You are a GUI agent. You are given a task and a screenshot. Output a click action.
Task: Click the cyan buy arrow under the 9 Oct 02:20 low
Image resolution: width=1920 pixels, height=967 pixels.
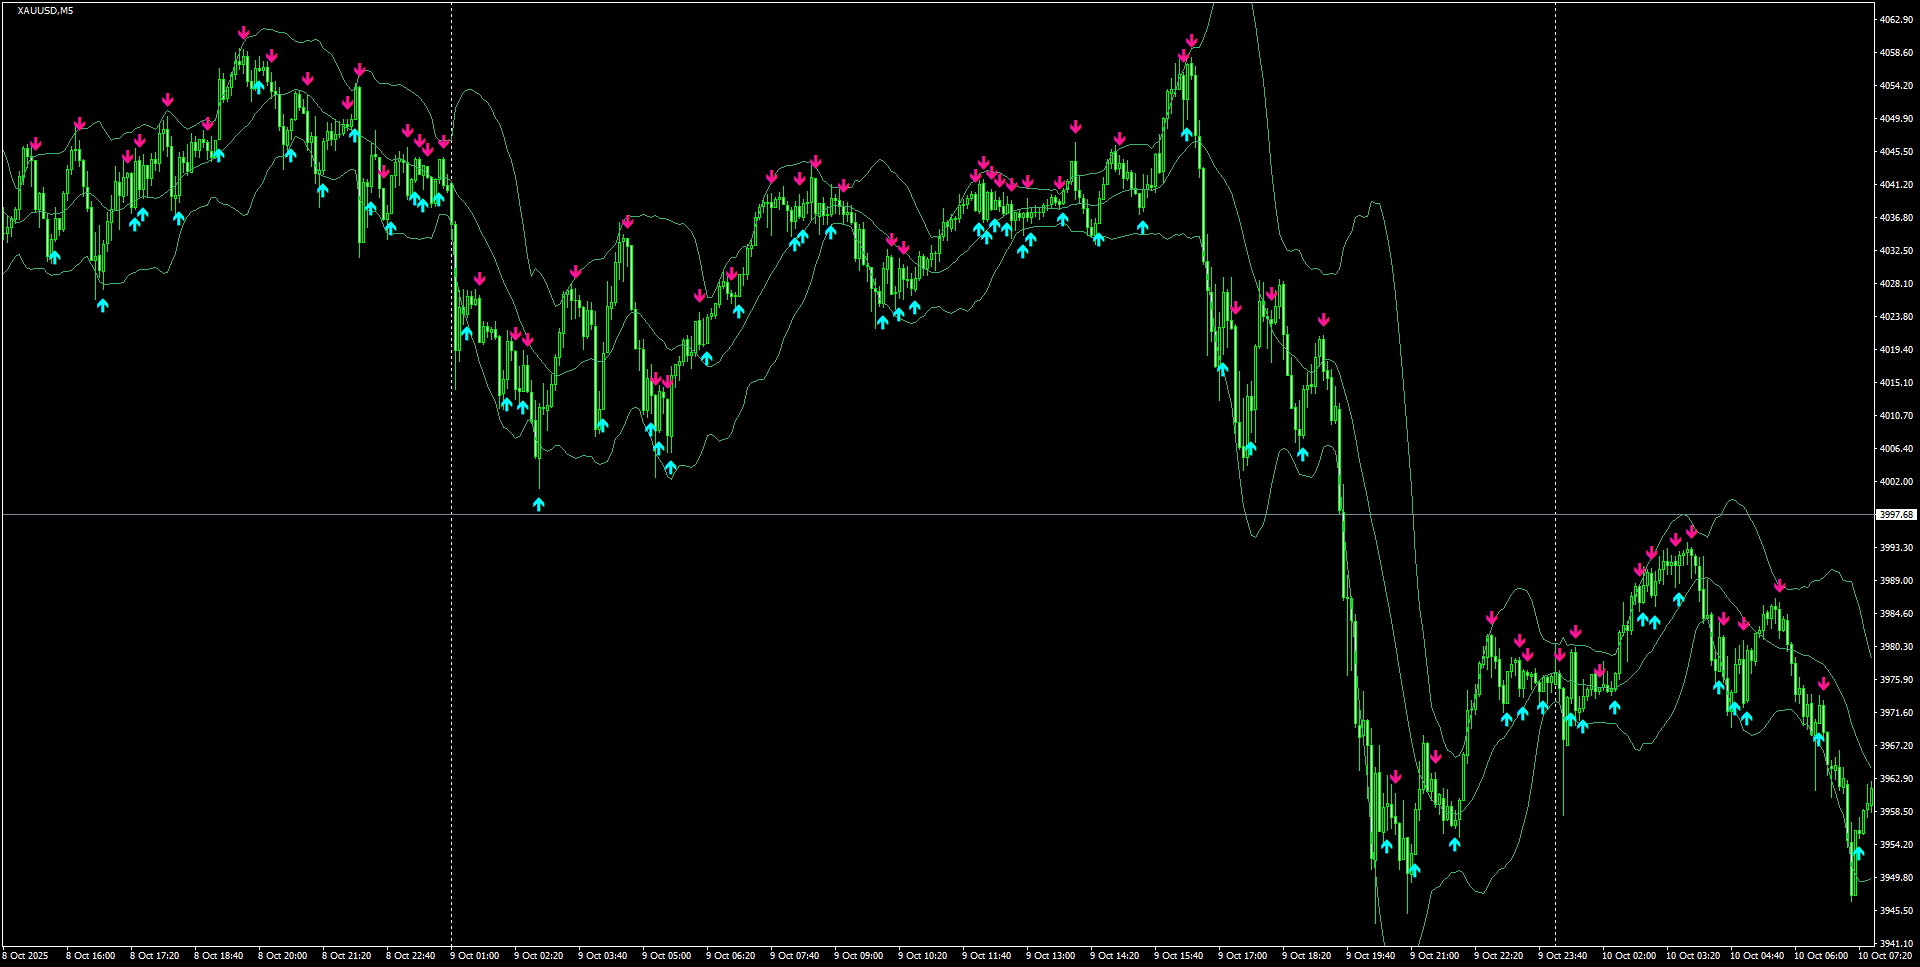point(539,504)
